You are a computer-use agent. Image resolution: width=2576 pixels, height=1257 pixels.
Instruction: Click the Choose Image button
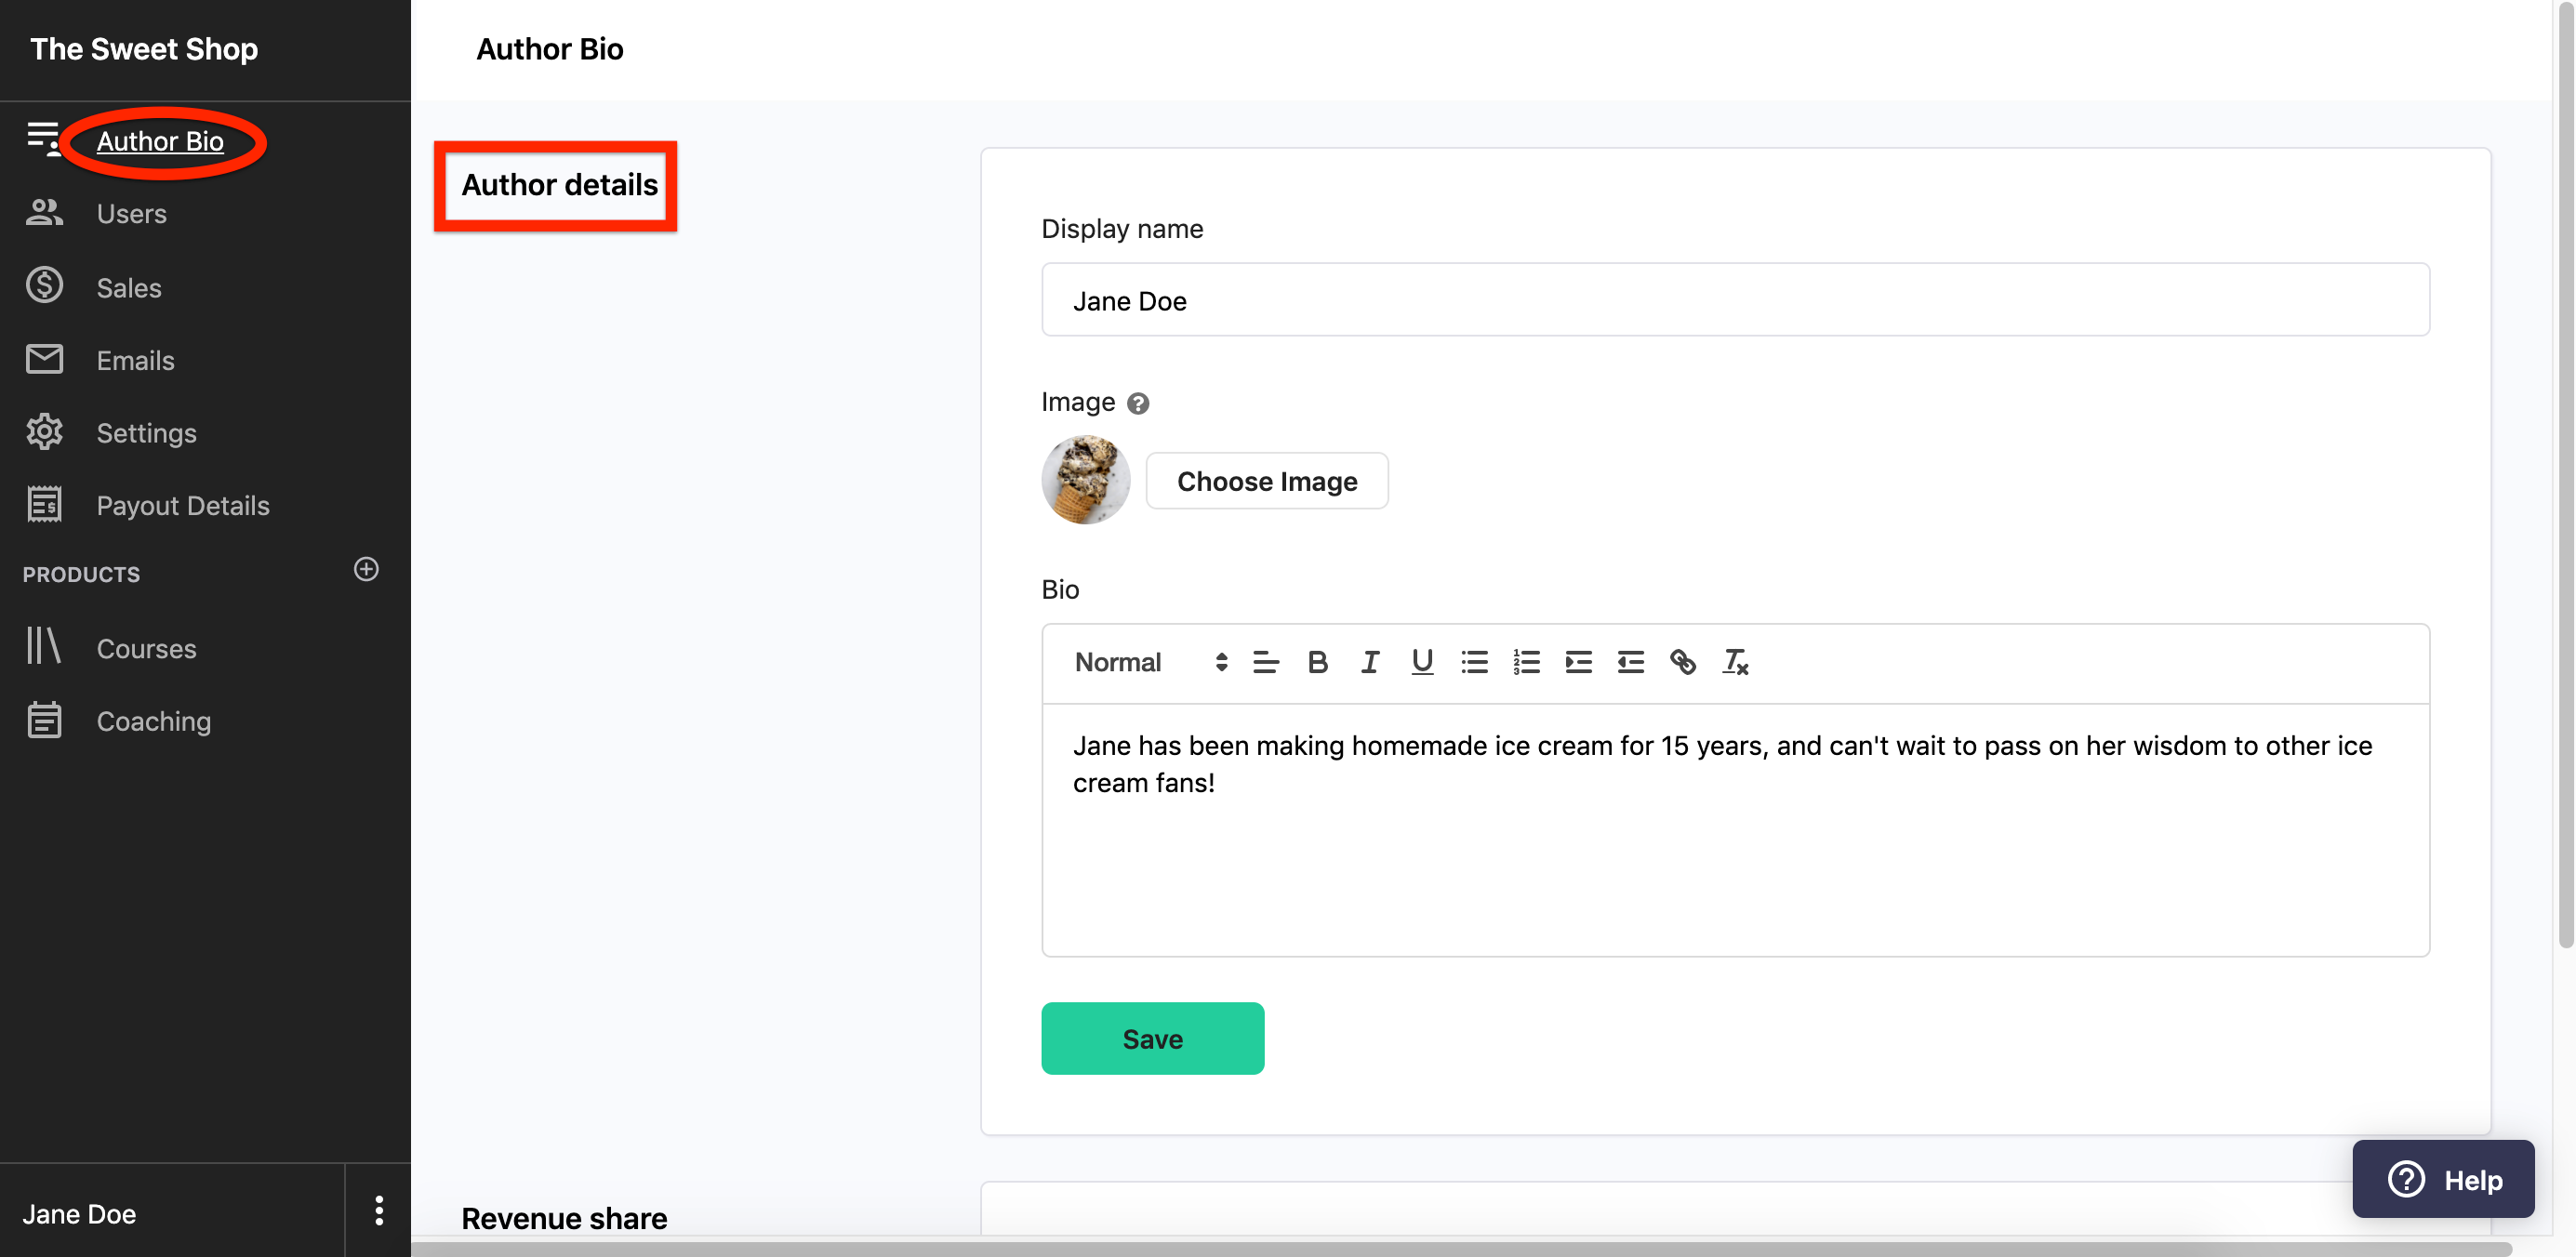pyautogui.click(x=1267, y=481)
